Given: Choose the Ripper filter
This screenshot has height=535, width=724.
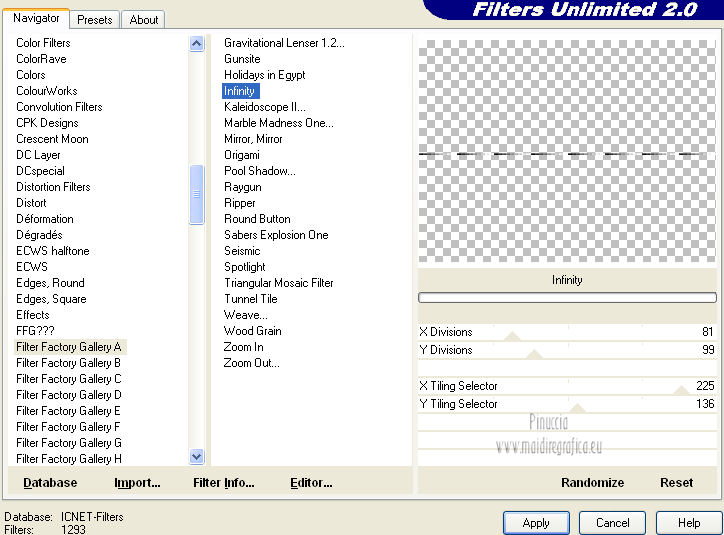Looking at the screenshot, I should click(240, 203).
